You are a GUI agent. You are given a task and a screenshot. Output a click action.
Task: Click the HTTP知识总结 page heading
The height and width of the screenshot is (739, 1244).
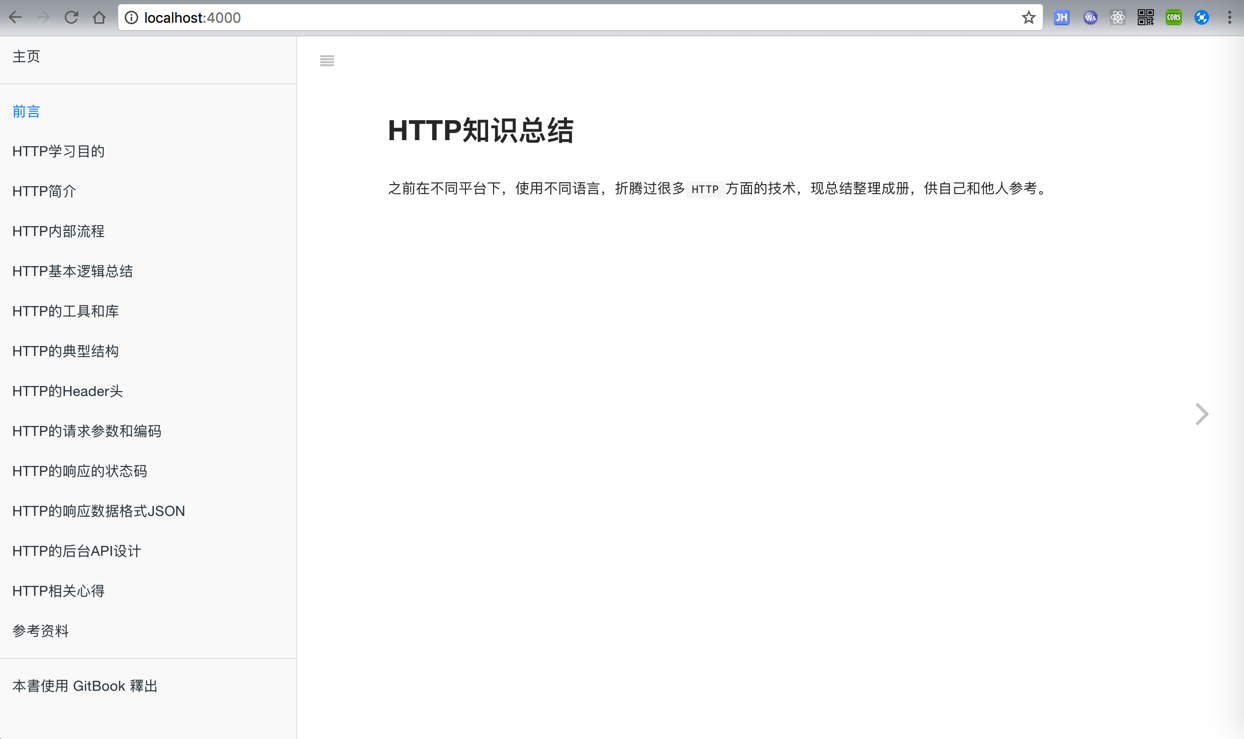click(480, 131)
